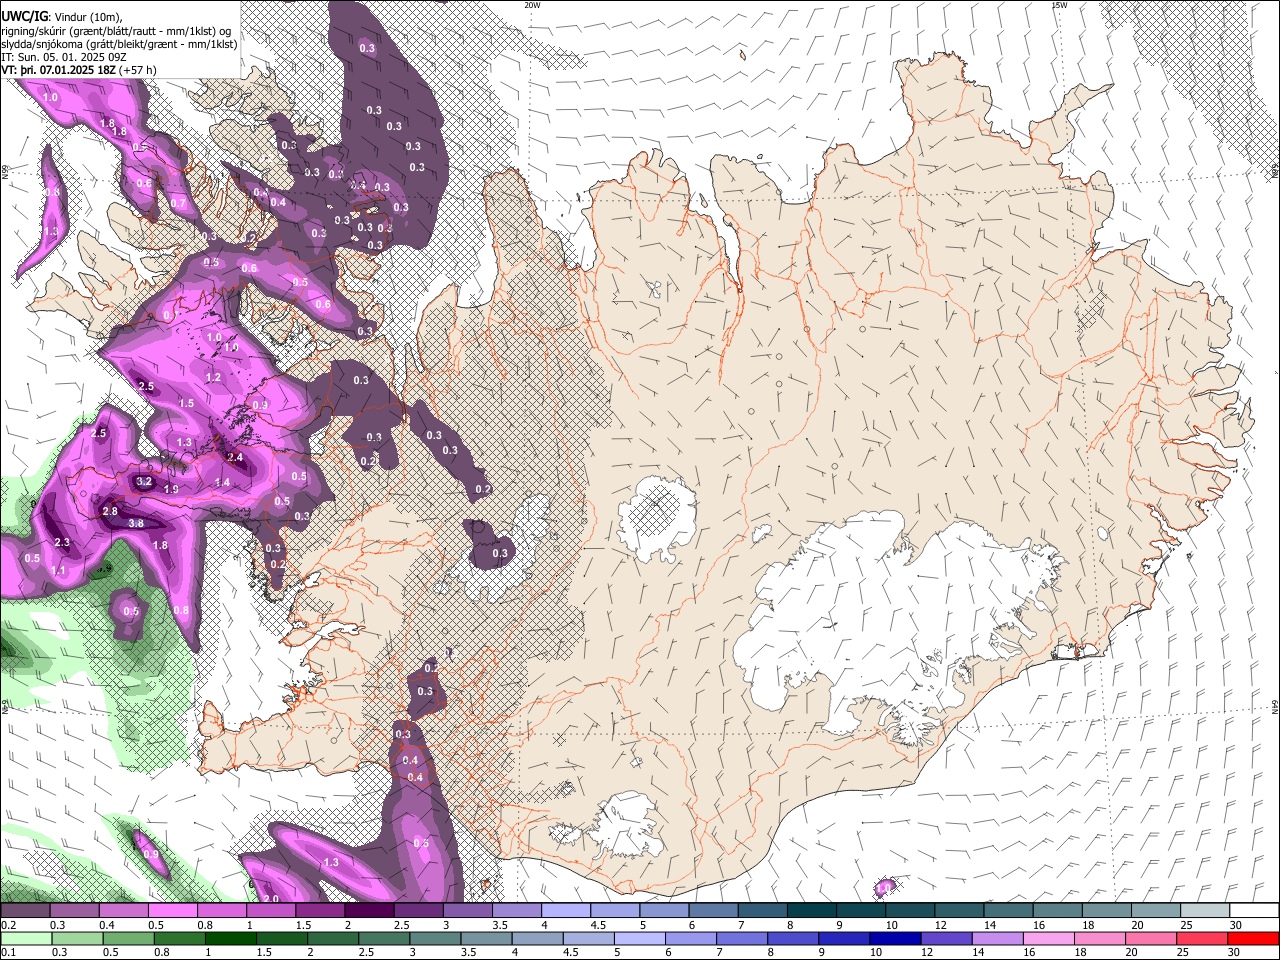Click the 1.2 precipitation value on map
The height and width of the screenshot is (960, 1280).
[213, 377]
